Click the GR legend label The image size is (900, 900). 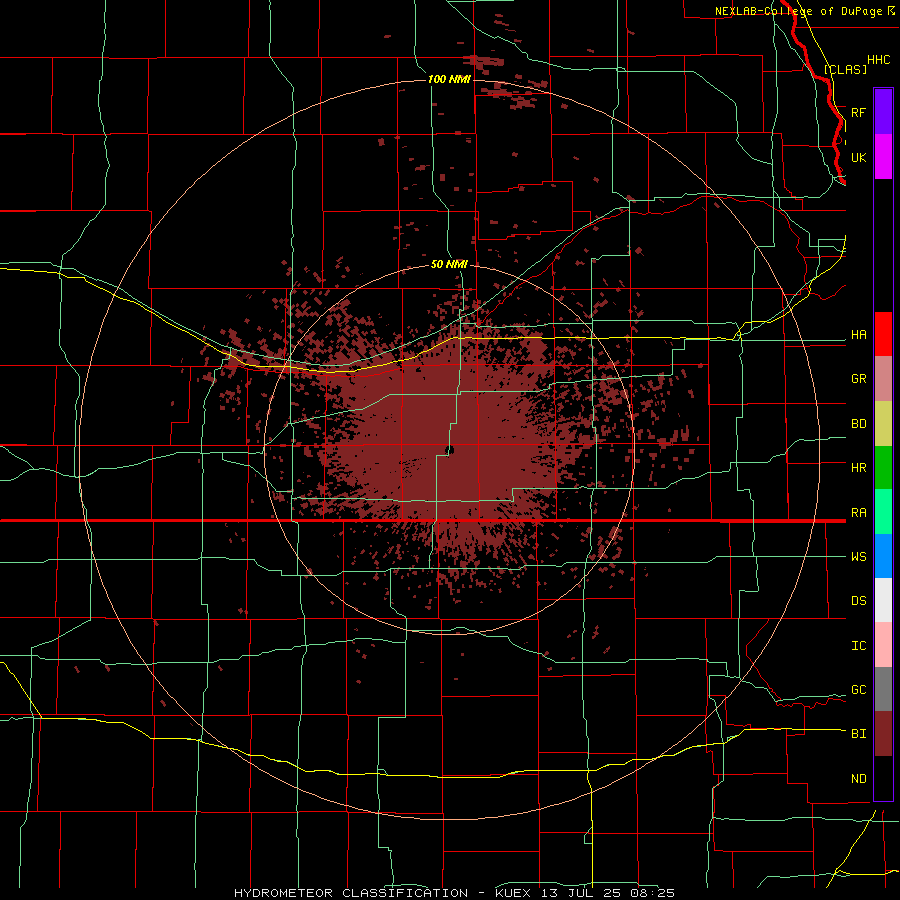pos(858,379)
